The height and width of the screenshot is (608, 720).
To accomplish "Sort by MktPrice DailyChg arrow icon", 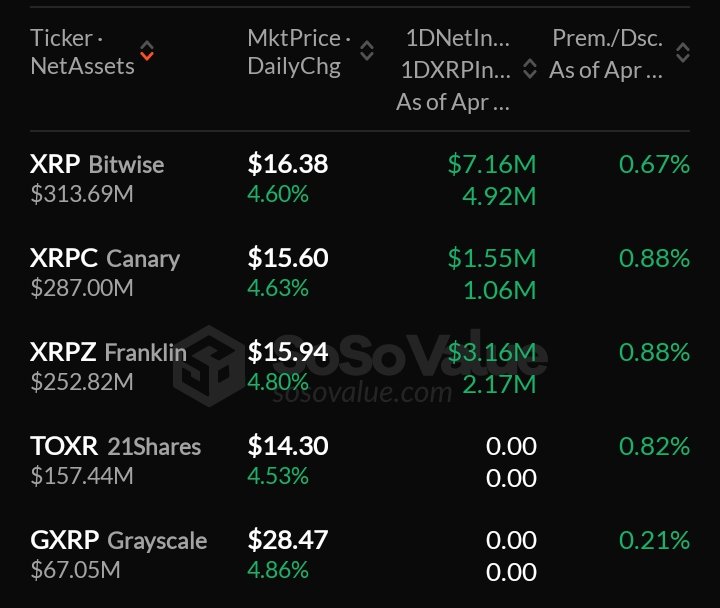I will pyautogui.click(x=367, y=51).
